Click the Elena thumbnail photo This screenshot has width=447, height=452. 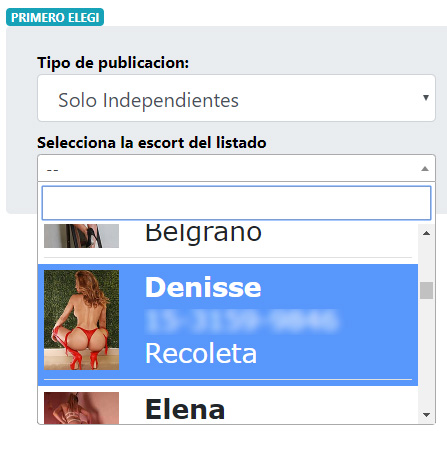coord(81,408)
